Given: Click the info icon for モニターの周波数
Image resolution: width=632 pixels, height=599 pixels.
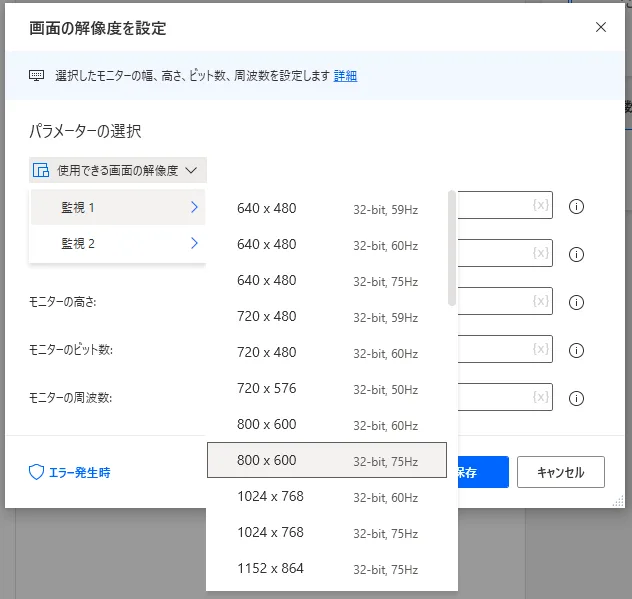Looking at the screenshot, I should click(576, 398).
